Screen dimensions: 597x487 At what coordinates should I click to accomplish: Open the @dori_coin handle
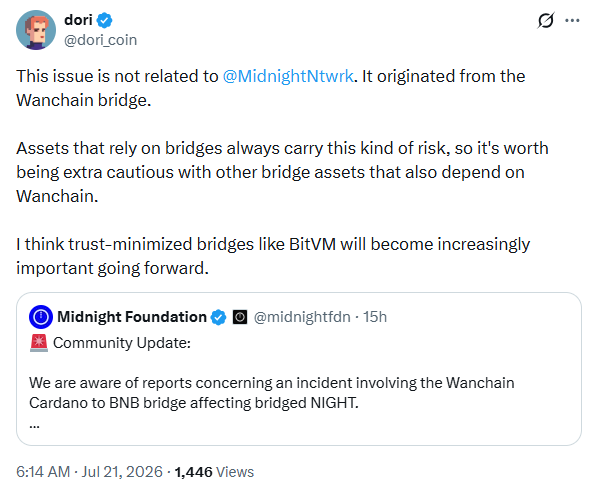101,40
